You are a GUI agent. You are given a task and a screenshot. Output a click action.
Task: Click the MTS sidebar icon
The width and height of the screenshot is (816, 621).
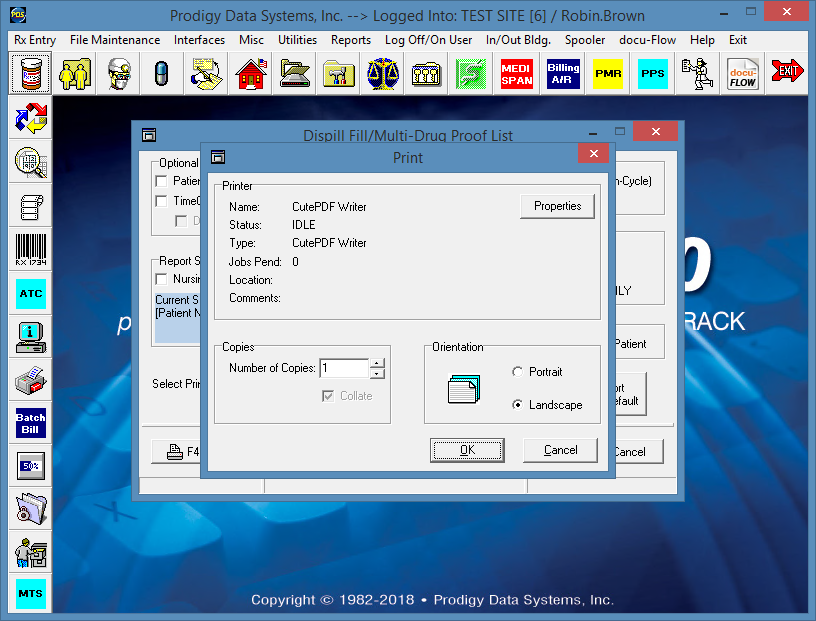(x=31, y=594)
